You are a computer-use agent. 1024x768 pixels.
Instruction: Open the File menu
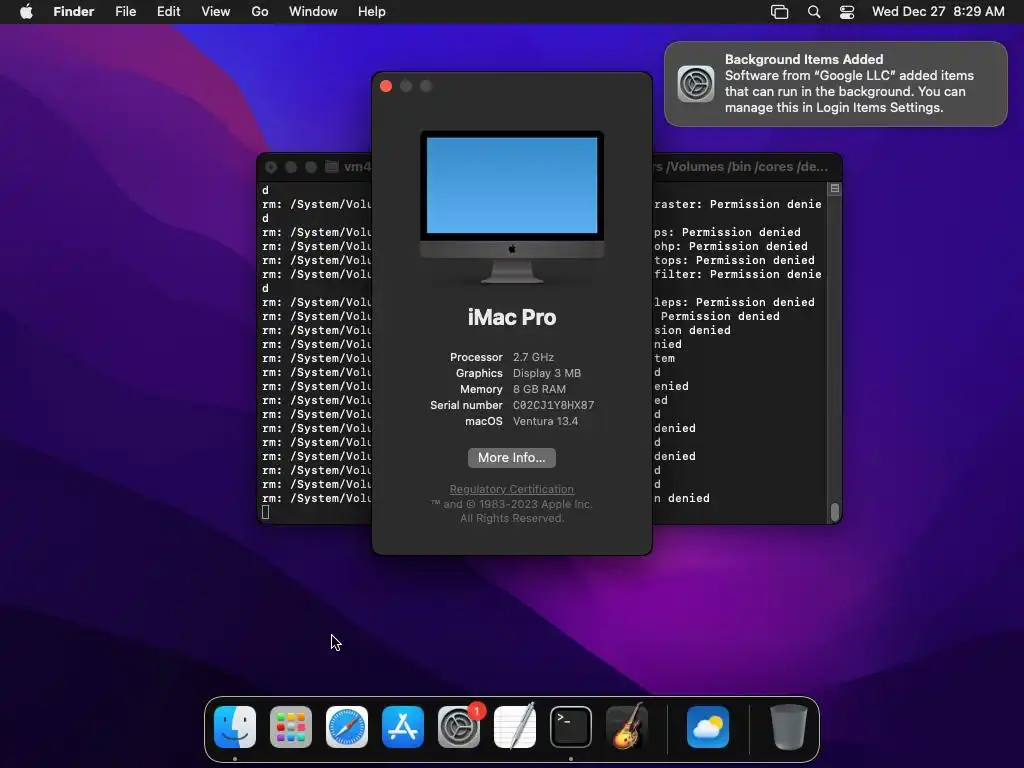[125, 12]
